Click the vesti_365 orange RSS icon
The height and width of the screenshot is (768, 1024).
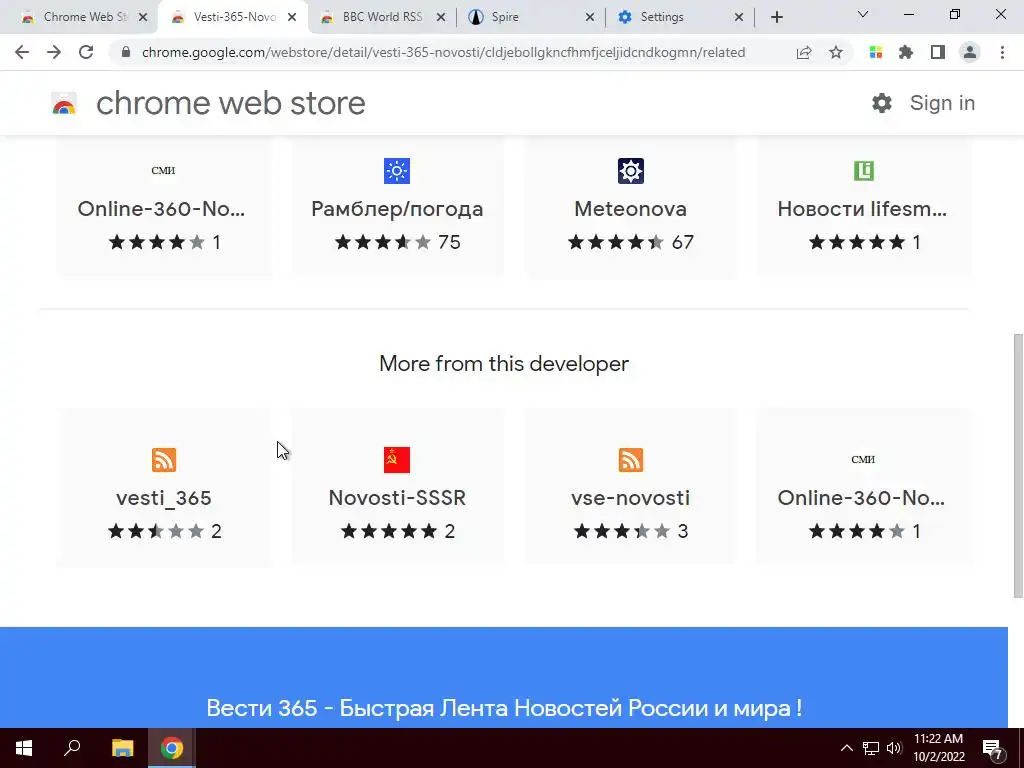pos(163,460)
